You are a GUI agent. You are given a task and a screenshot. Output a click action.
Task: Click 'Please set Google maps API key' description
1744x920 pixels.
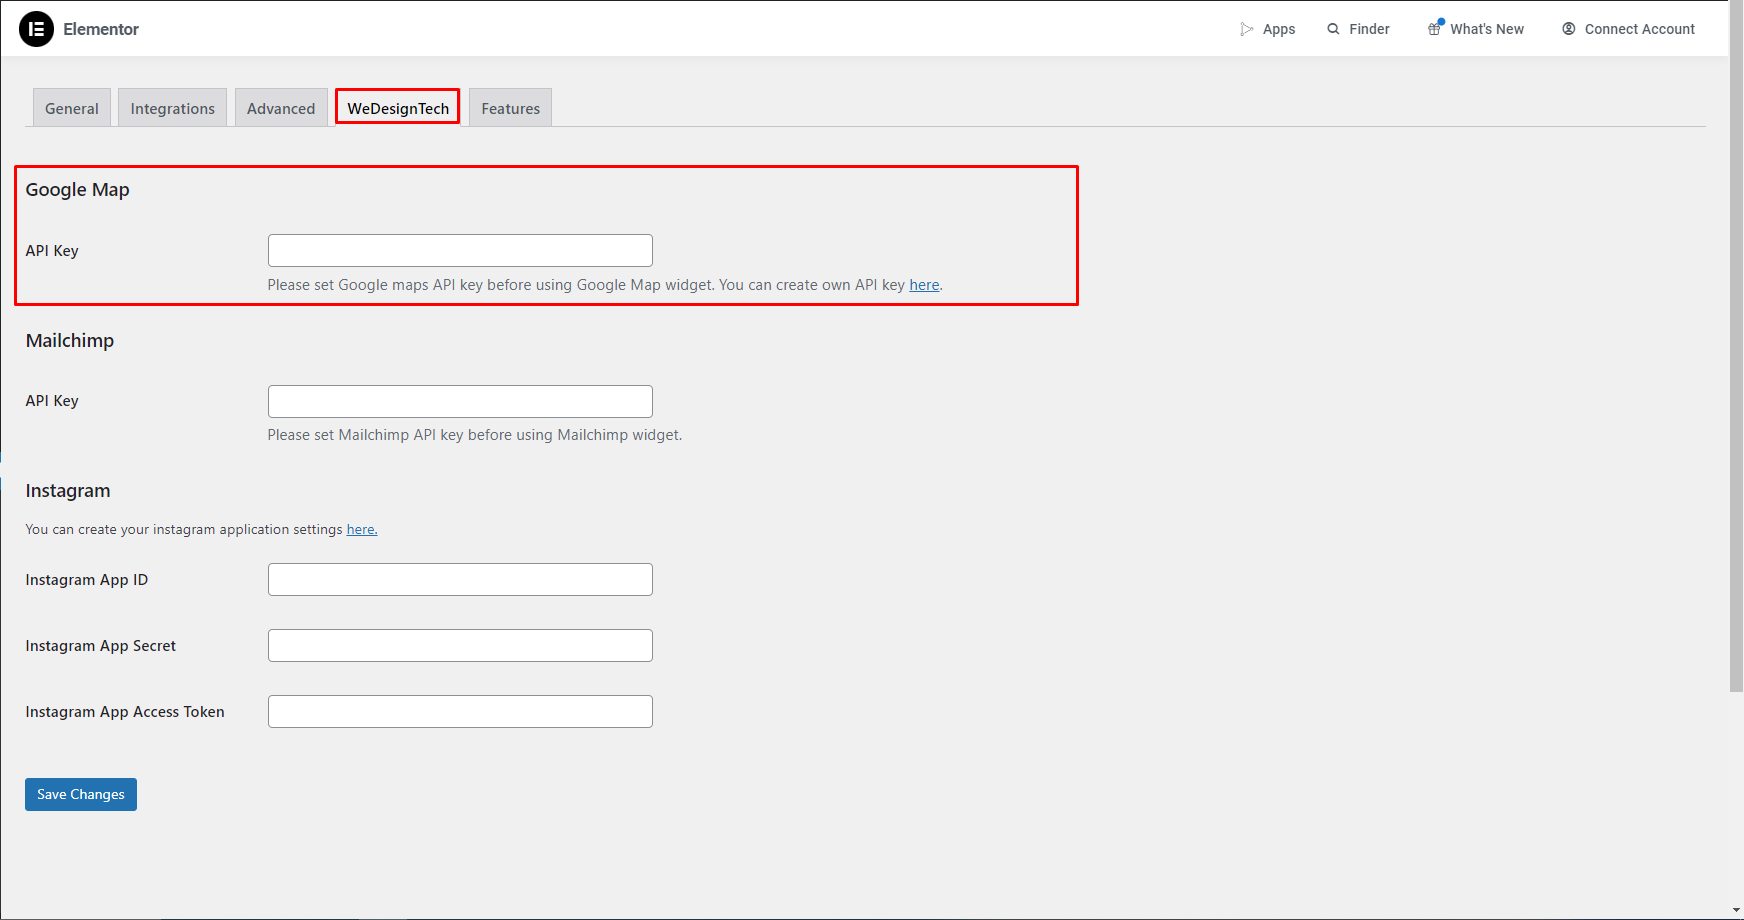click(x=605, y=285)
